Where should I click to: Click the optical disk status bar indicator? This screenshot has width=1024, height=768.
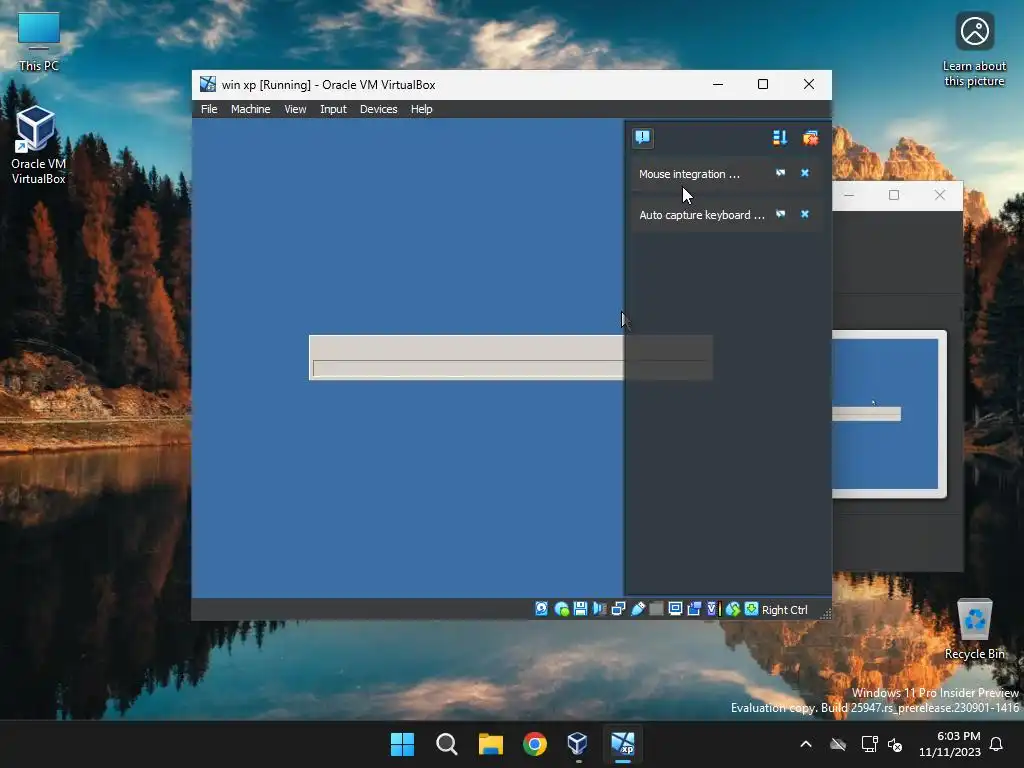(x=561, y=609)
